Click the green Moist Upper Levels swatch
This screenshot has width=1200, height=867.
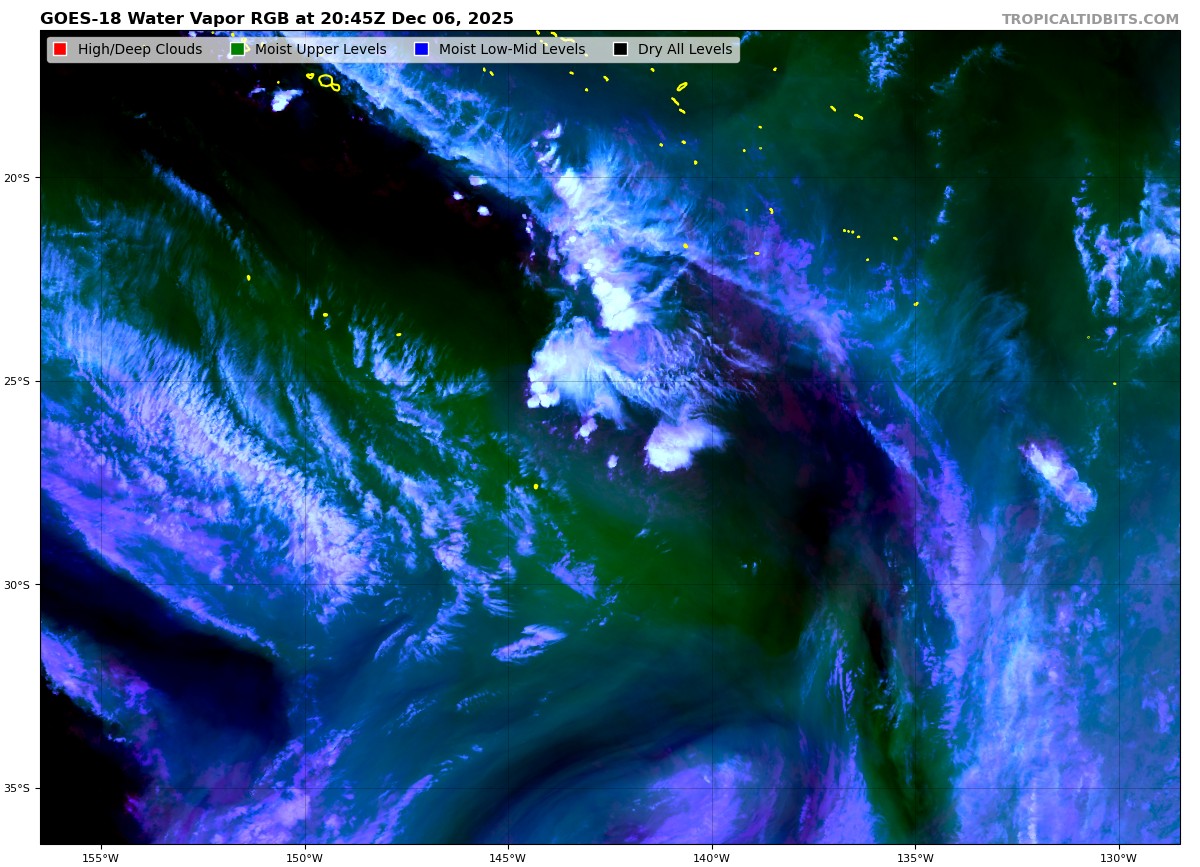[237, 50]
